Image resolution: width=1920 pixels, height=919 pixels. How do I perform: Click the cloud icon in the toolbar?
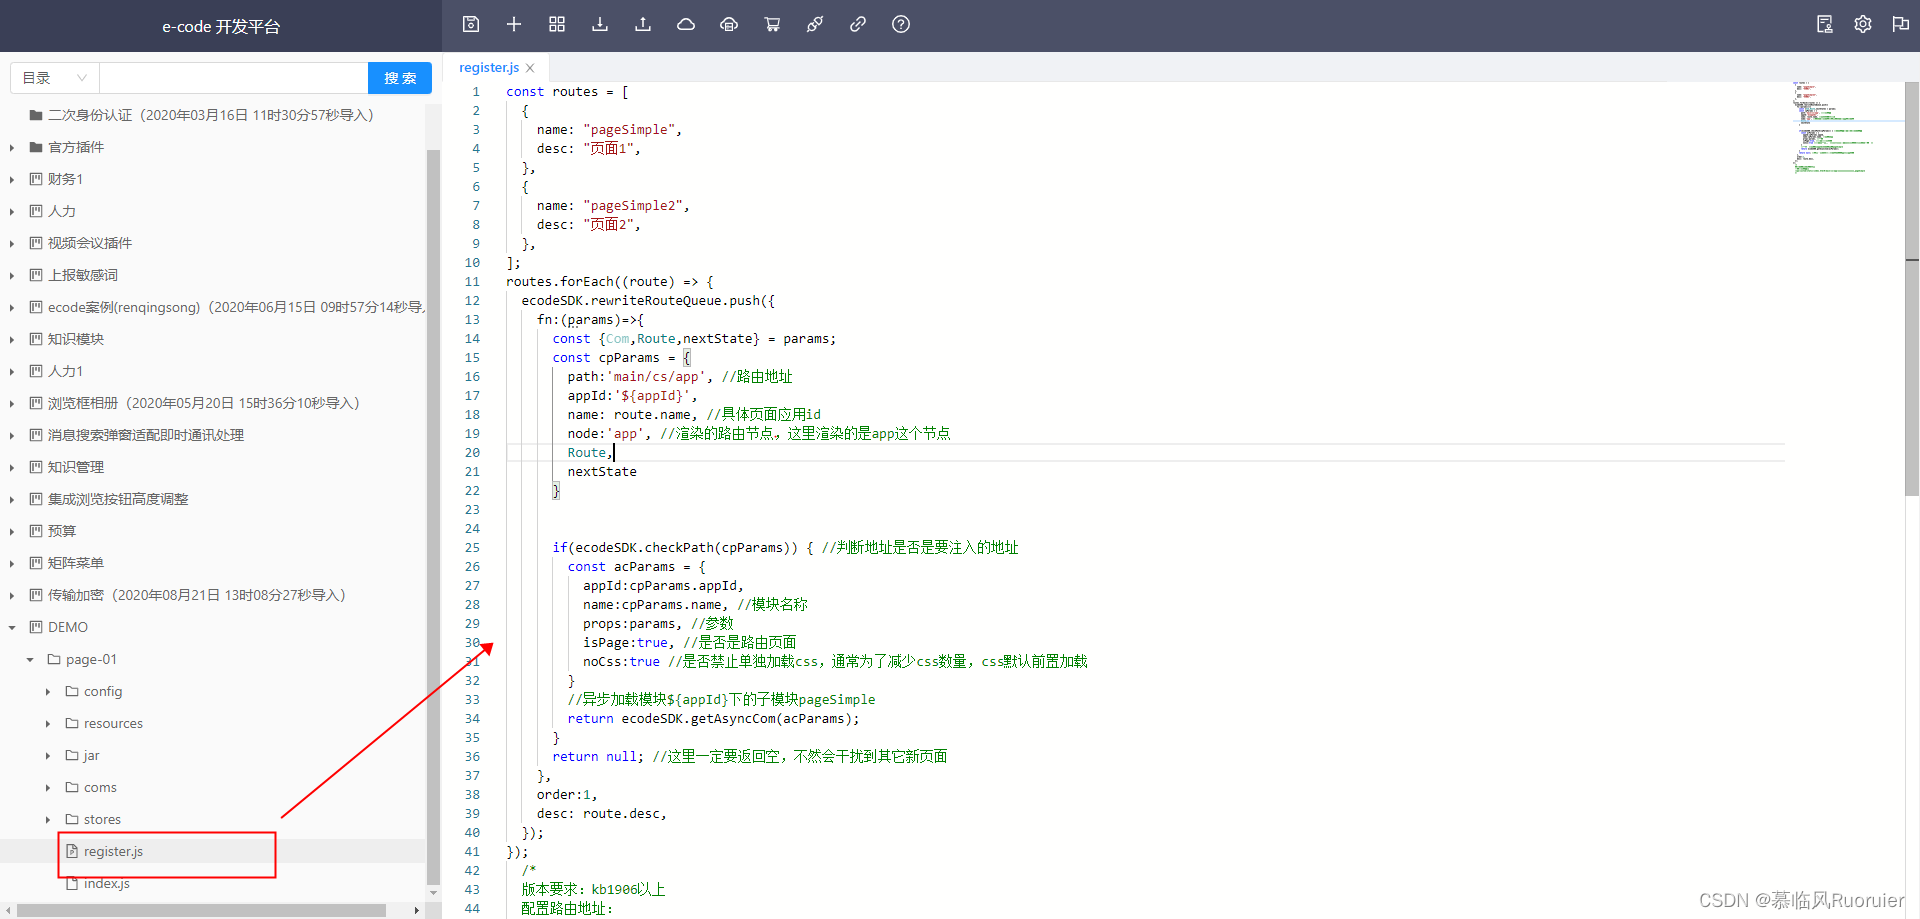[686, 24]
